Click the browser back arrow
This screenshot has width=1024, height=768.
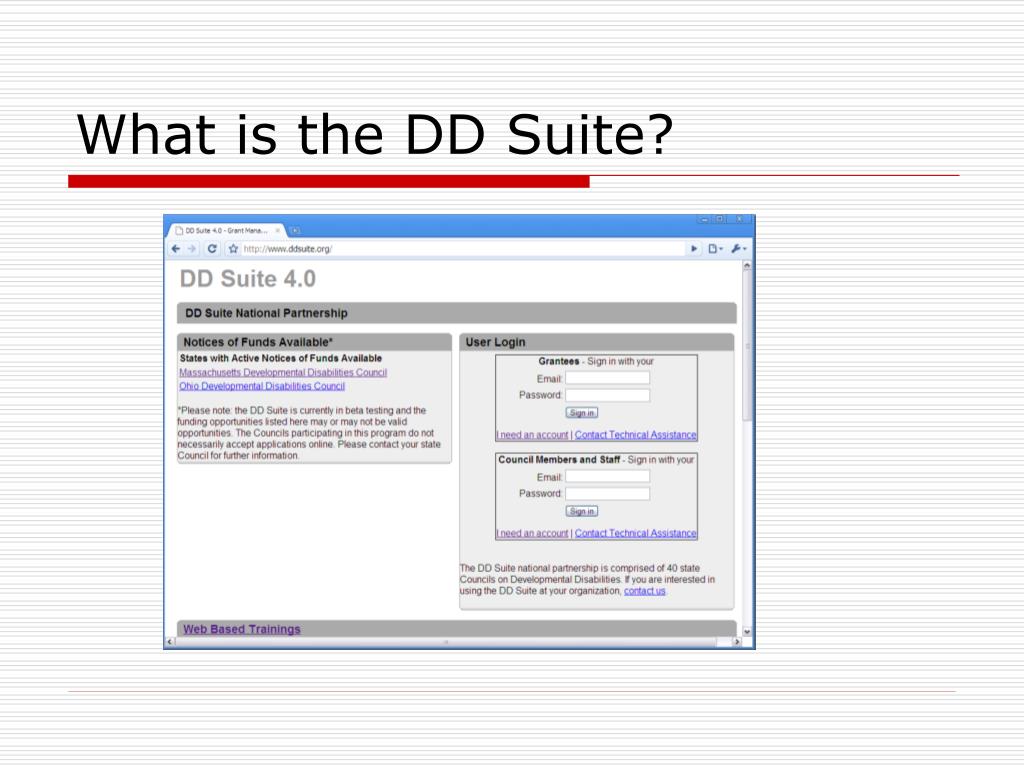[x=176, y=249]
